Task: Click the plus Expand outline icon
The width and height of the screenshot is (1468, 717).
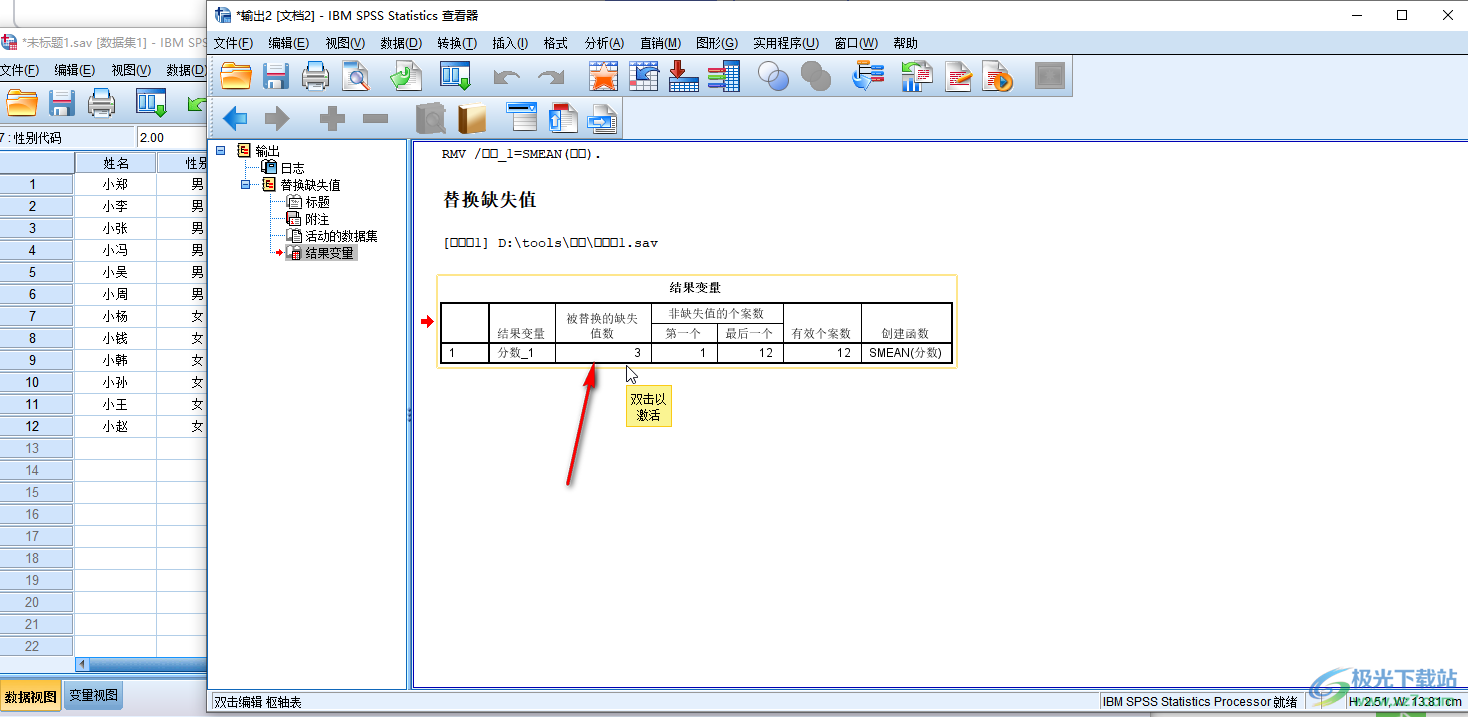Action: click(332, 119)
